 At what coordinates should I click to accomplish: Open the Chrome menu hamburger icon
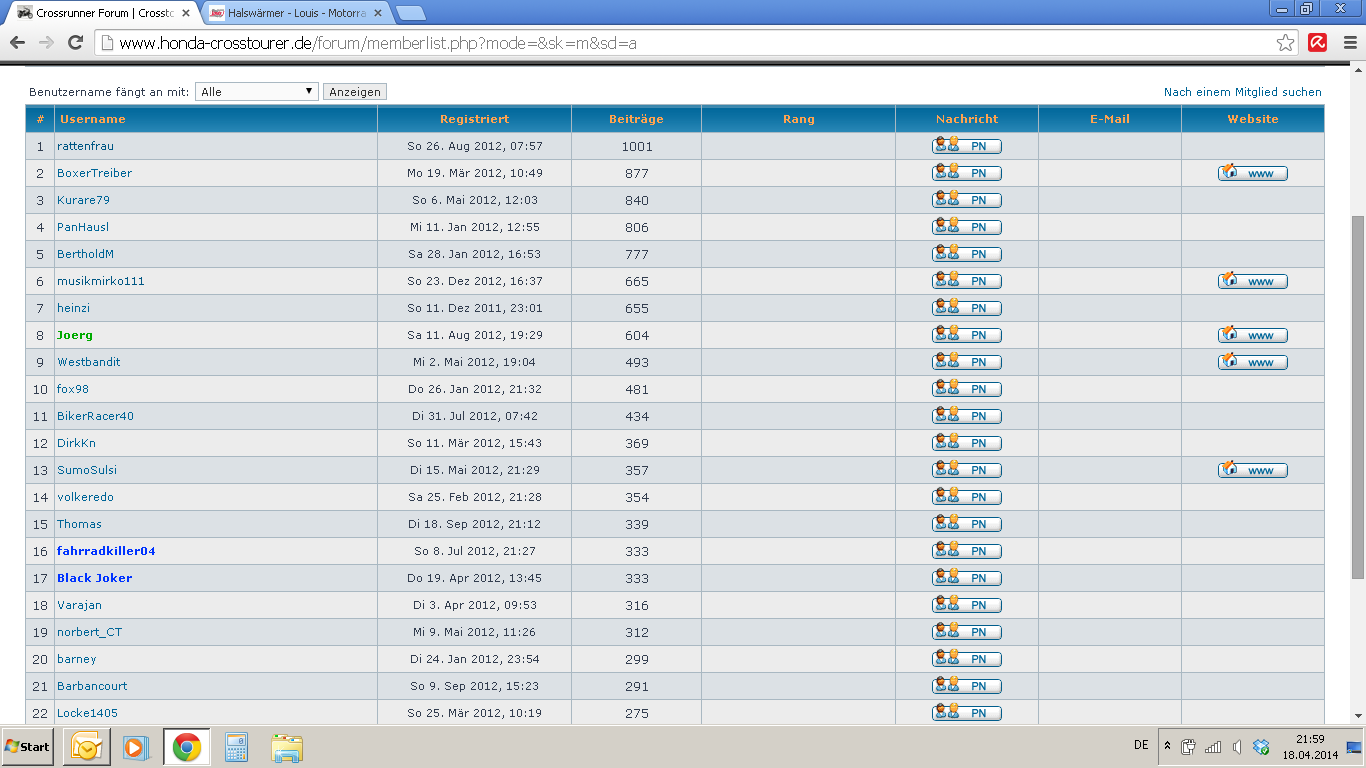click(x=1349, y=43)
